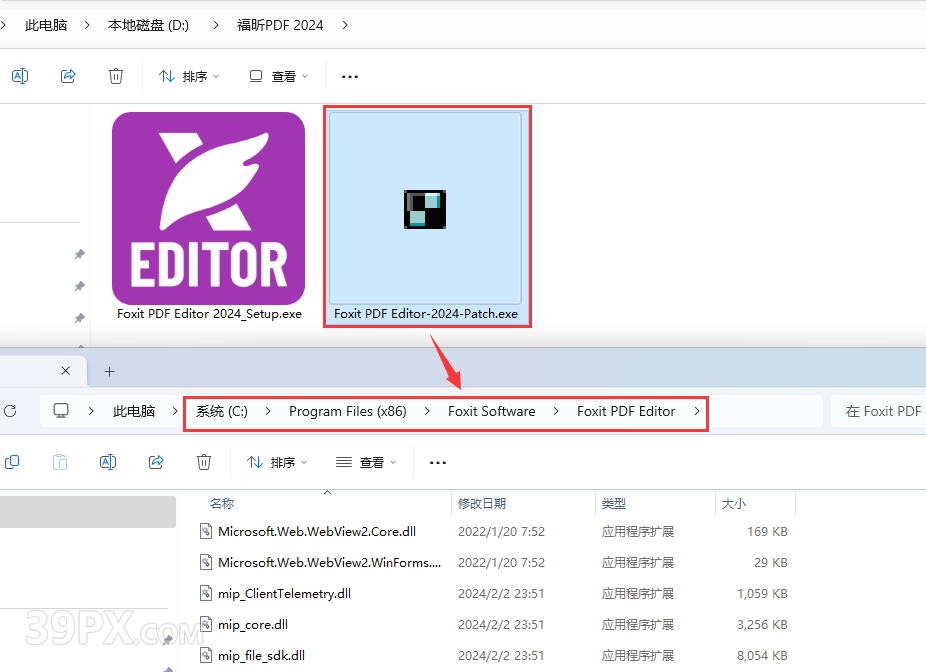Click Paste icon in lower window toolbar
The height and width of the screenshot is (672, 926).
click(x=60, y=462)
